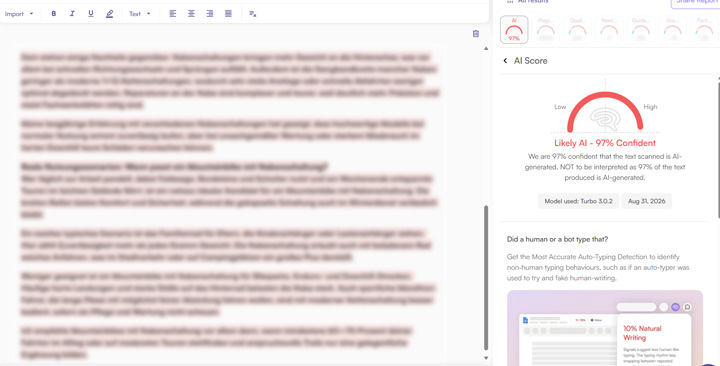
Task: Open the Import dropdown menu
Action: [19, 14]
